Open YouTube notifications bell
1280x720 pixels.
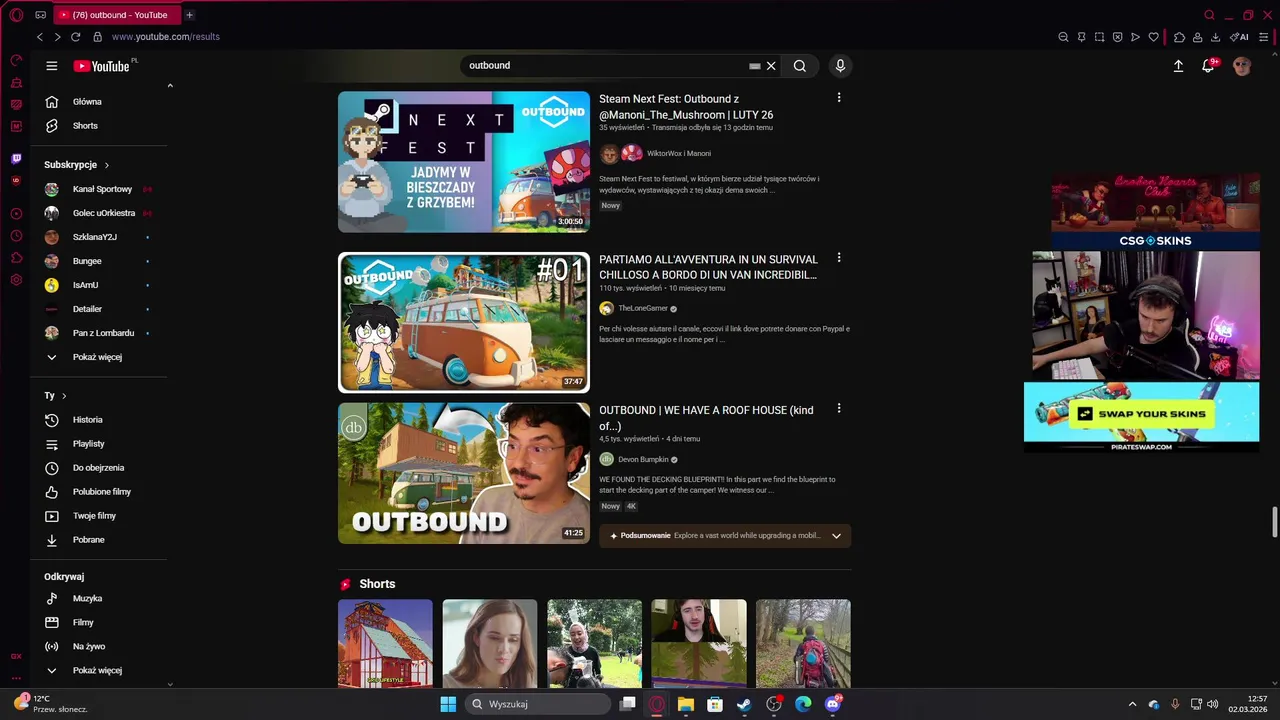click(x=1208, y=66)
